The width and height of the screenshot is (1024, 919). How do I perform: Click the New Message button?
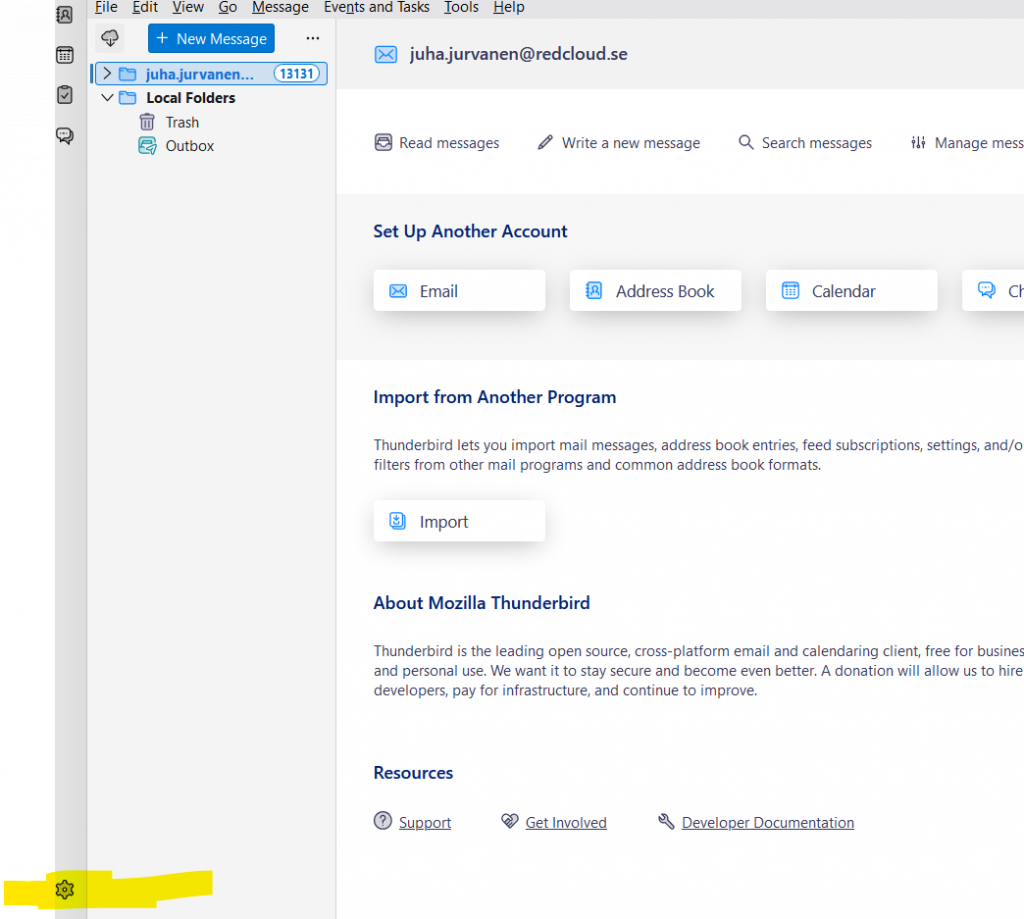[x=210, y=38]
